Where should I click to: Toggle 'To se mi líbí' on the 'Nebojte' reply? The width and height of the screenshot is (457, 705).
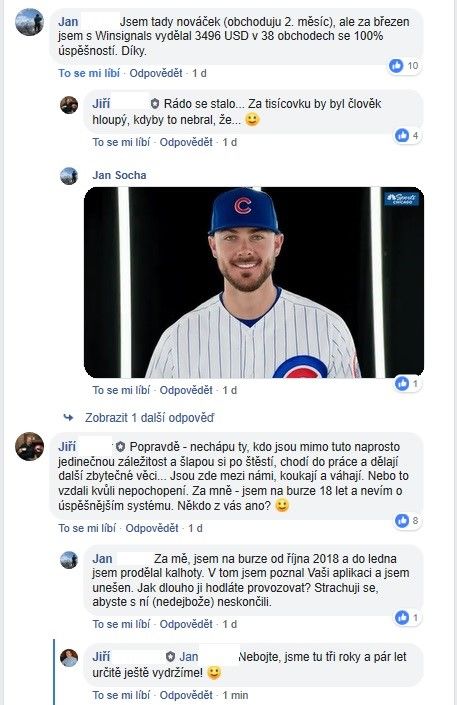click(121, 695)
